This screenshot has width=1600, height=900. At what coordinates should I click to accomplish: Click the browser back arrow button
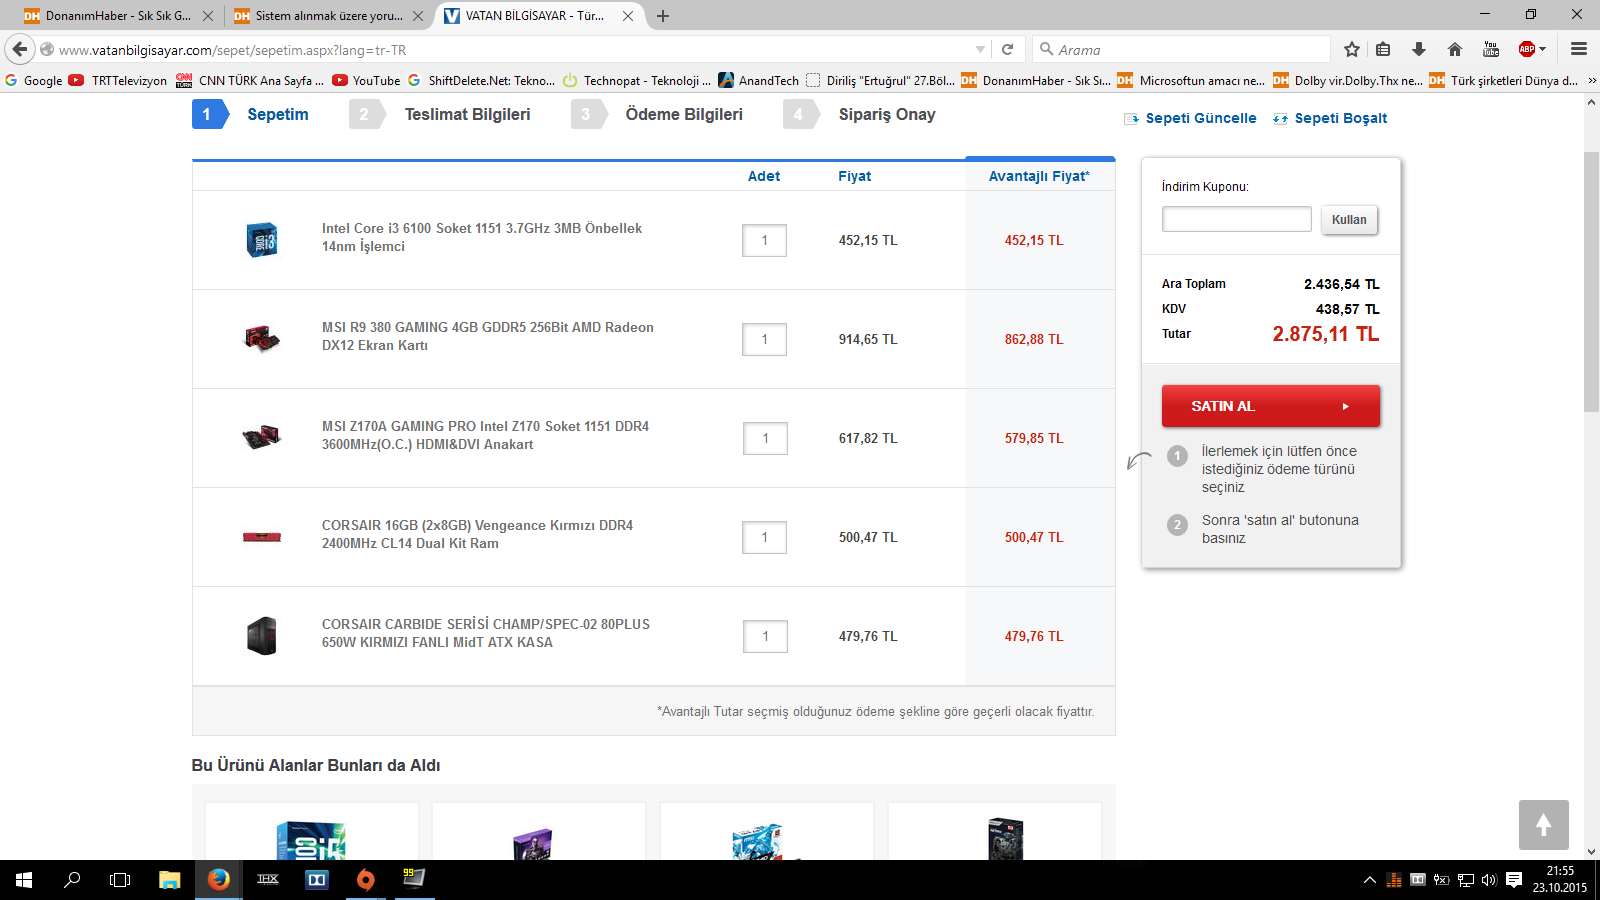tap(20, 49)
